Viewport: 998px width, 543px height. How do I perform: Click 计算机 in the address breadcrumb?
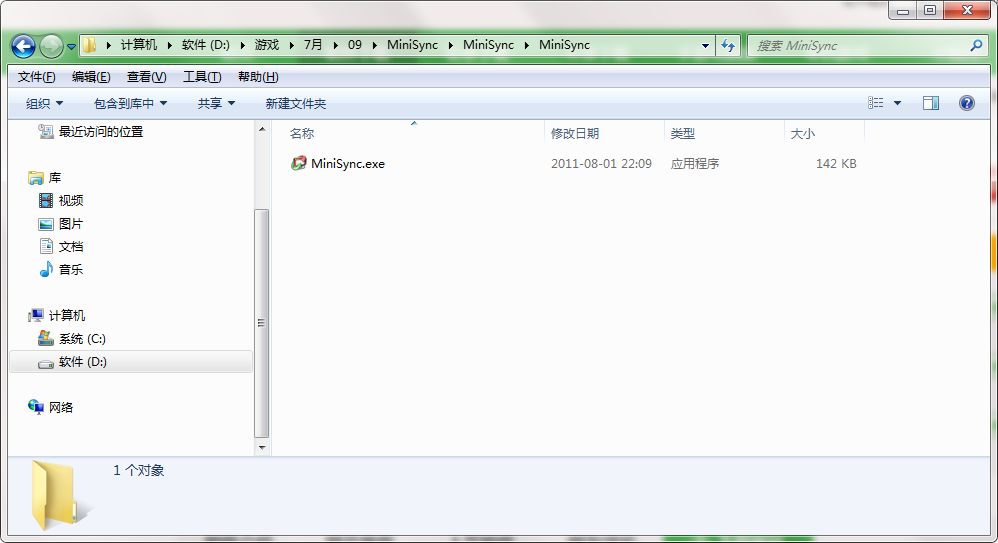pyautogui.click(x=139, y=45)
